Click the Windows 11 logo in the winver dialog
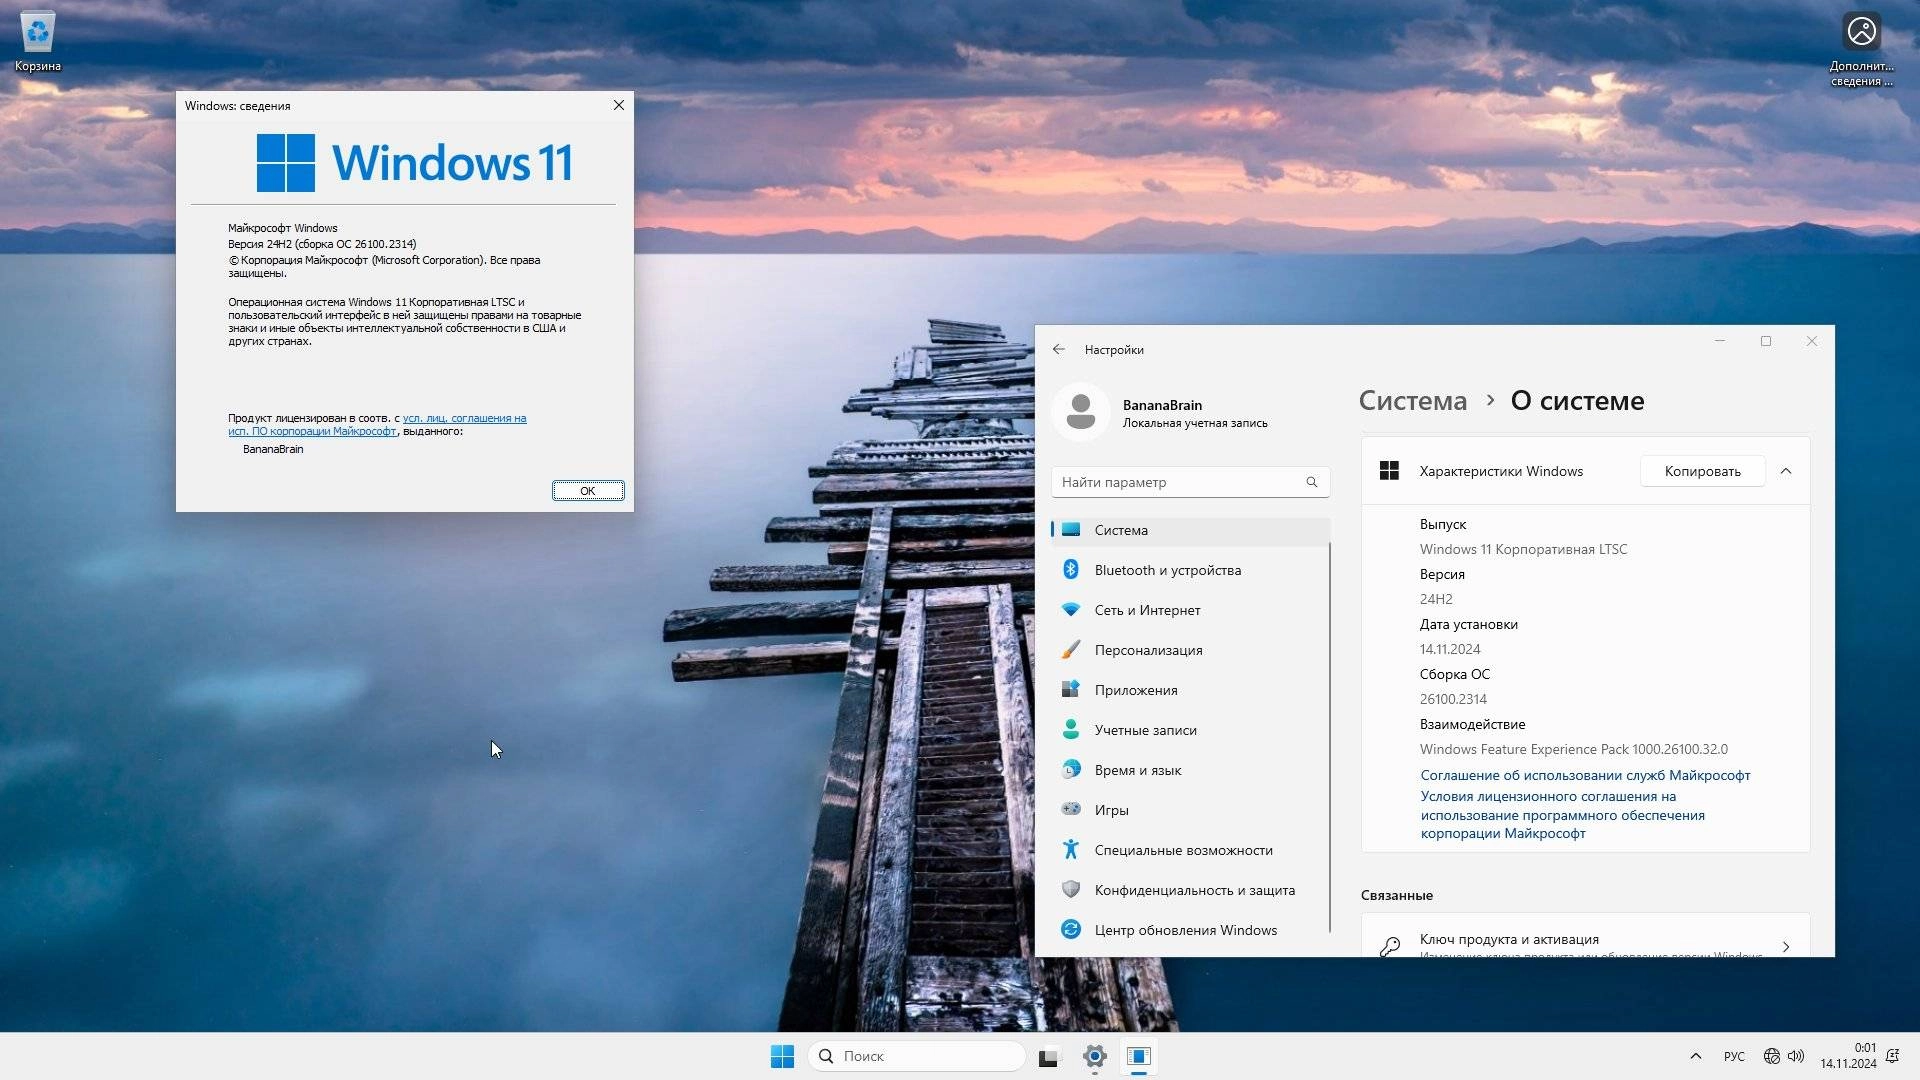Viewport: 1920px width, 1080px height. [x=414, y=163]
